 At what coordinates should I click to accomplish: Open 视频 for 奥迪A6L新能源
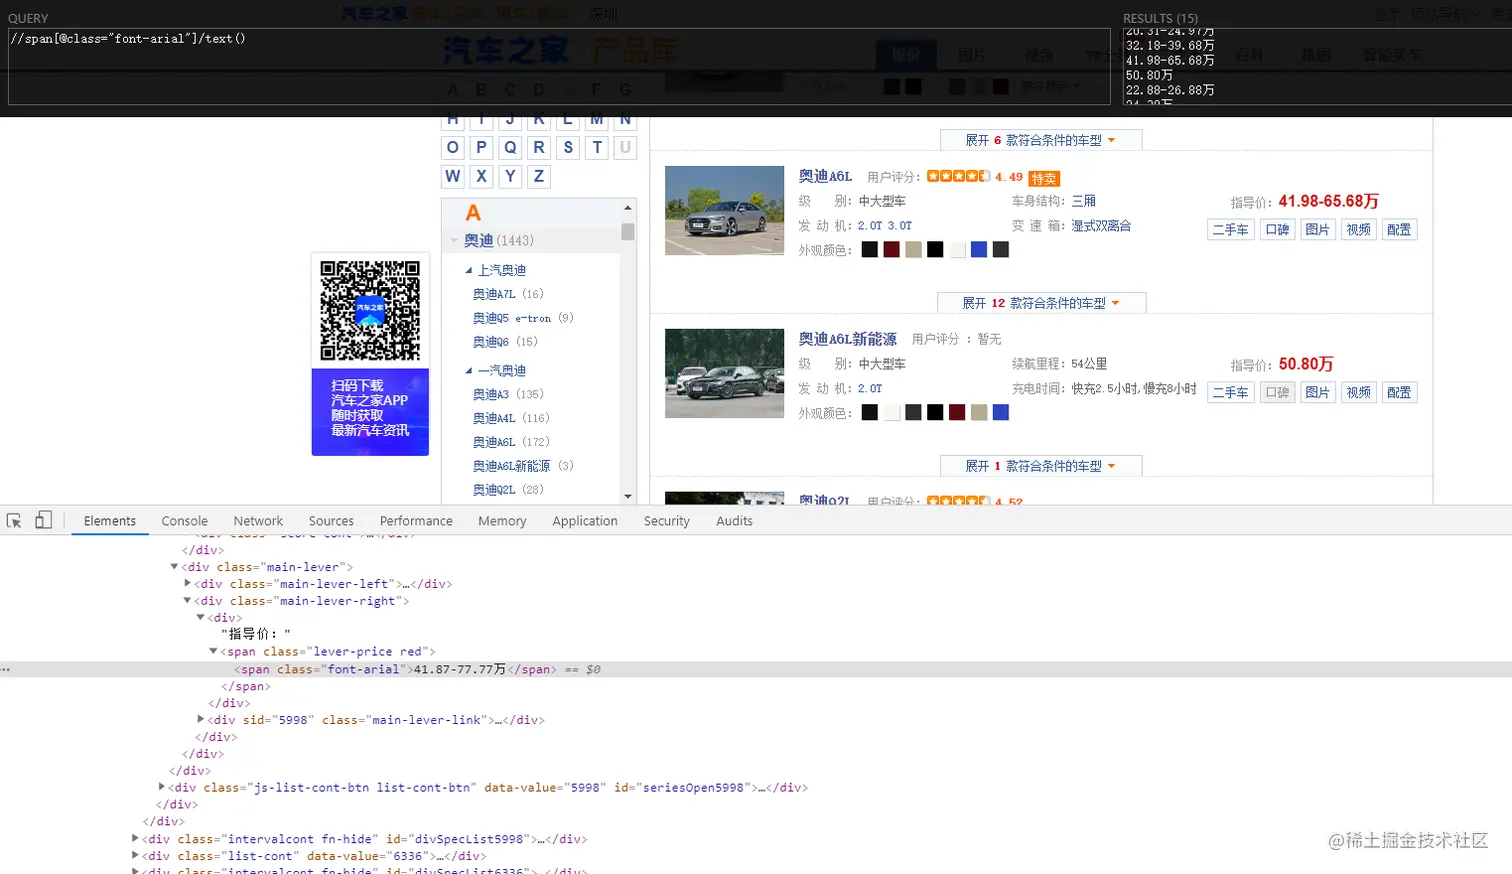[x=1359, y=393]
